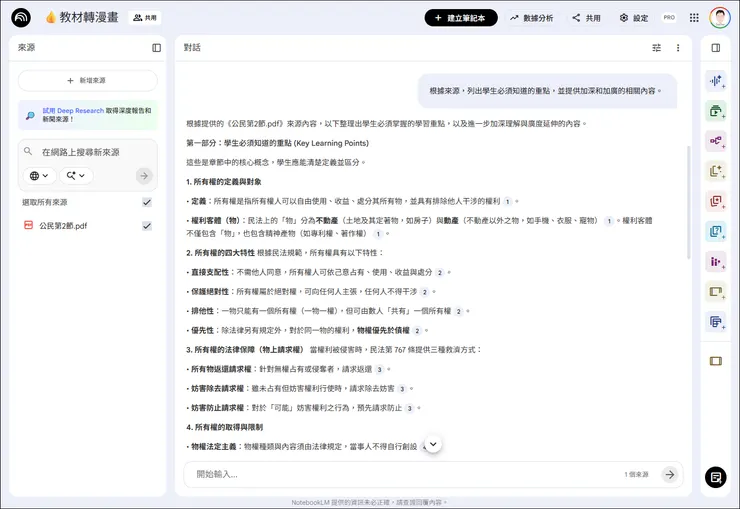
Task: Generate an Infographic
Action: pyautogui.click(x=715, y=262)
